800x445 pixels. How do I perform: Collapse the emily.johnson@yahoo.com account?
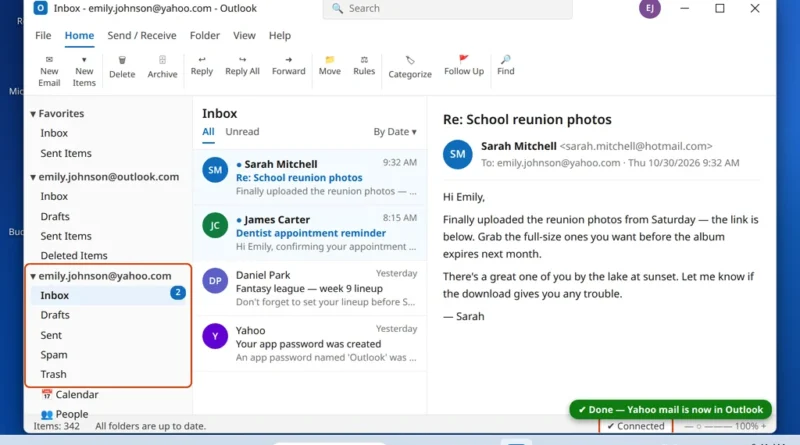point(33,276)
